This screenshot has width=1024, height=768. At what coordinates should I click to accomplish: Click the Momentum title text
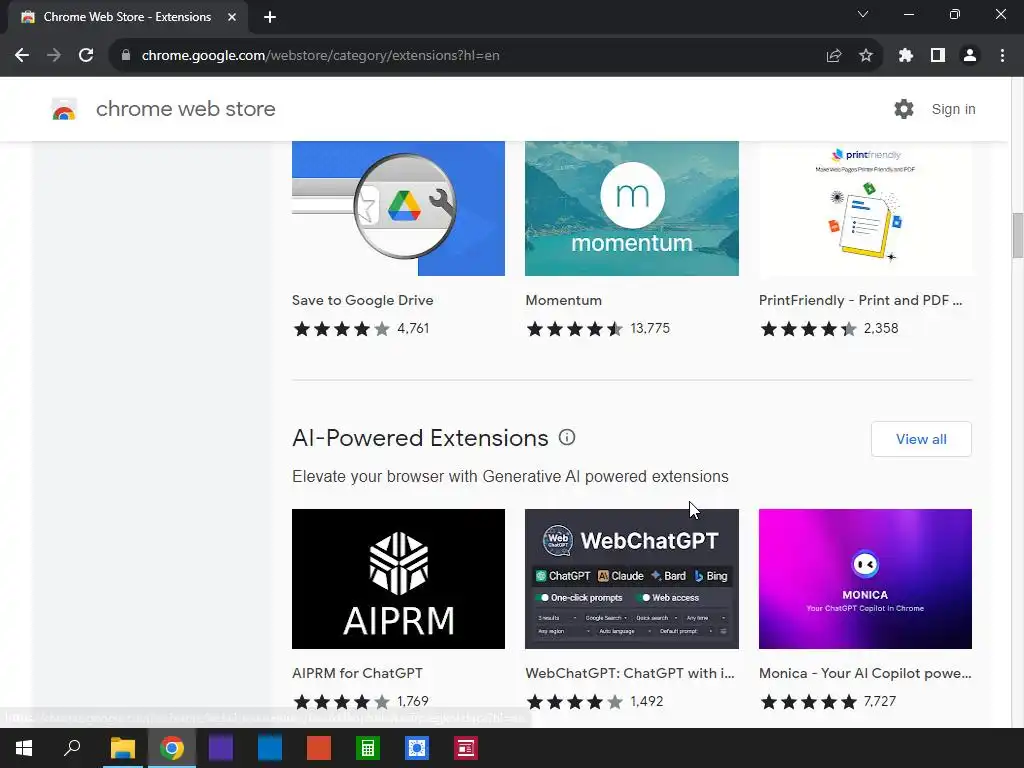tap(564, 300)
